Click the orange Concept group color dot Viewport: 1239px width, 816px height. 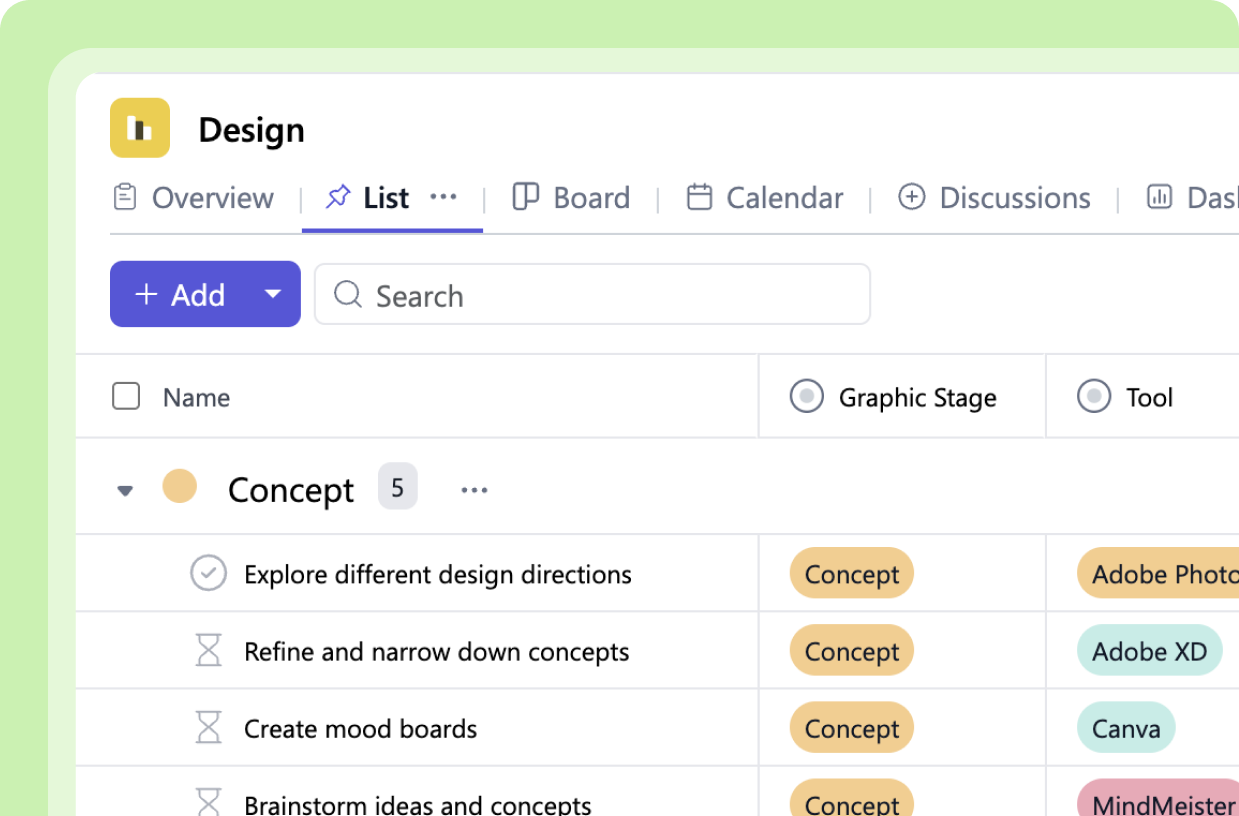pyautogui.click(x=180, y=487)
